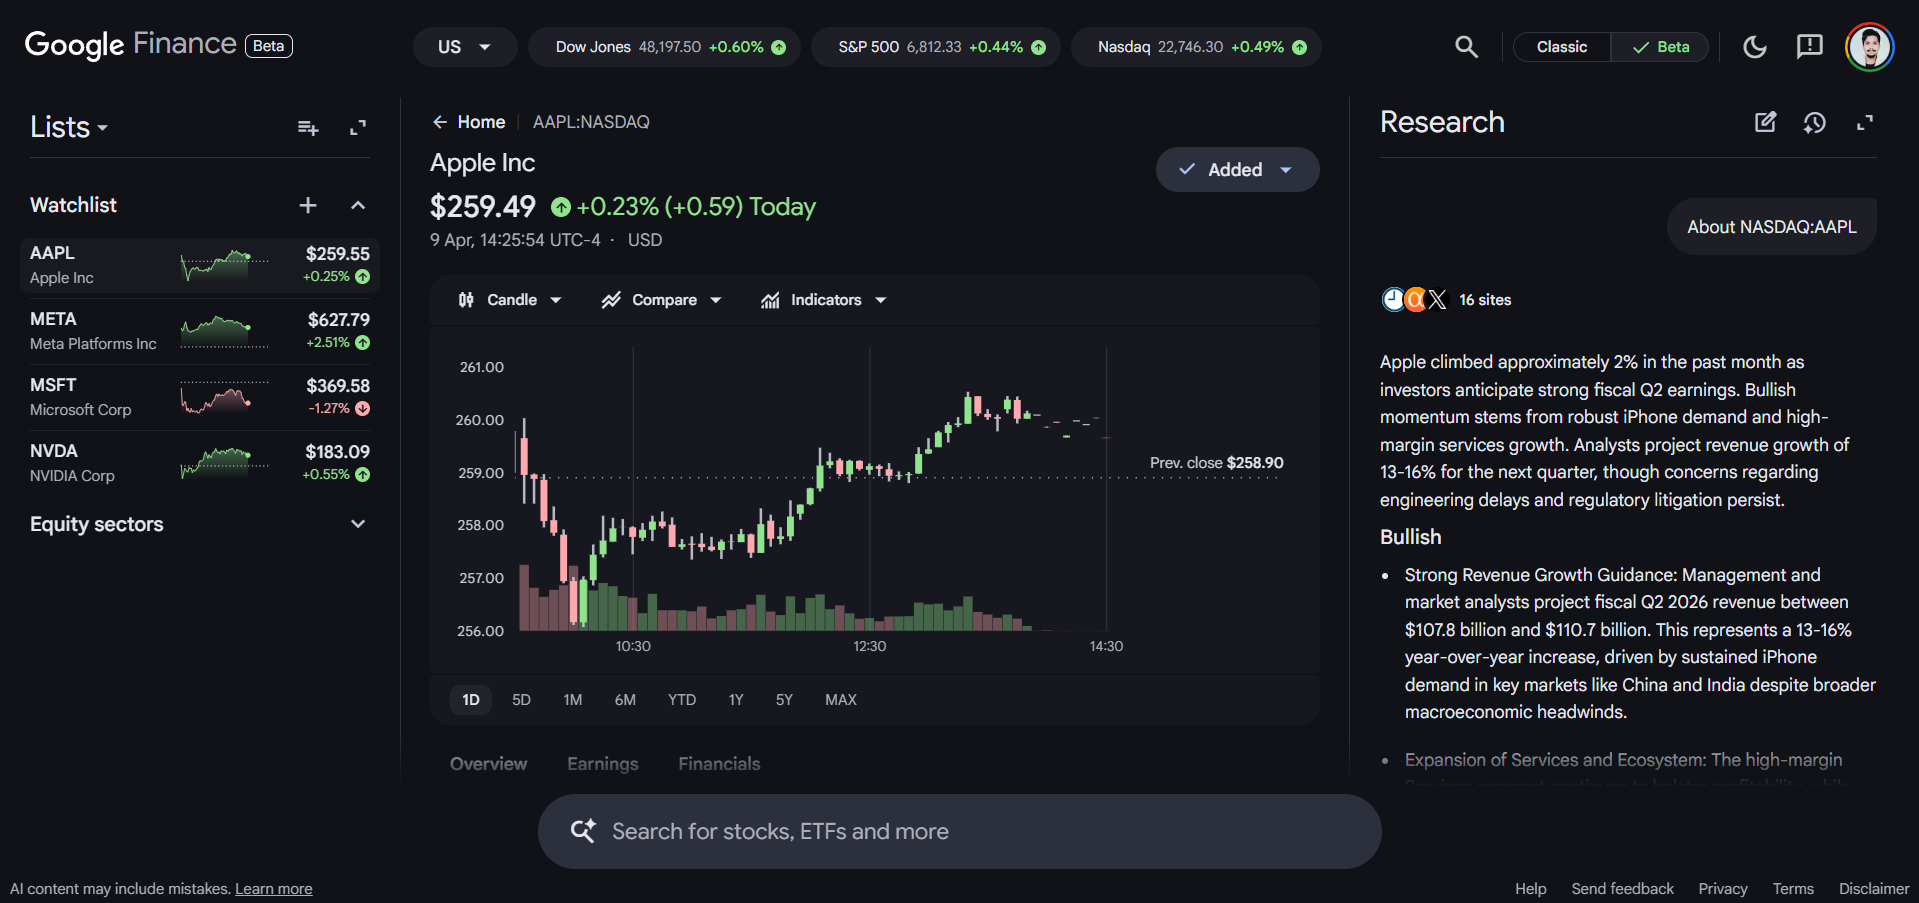Switch to the Earnings tab
Image resolution: width=1919 pixels, height=903 pixels.
click(x=602, y=763)
